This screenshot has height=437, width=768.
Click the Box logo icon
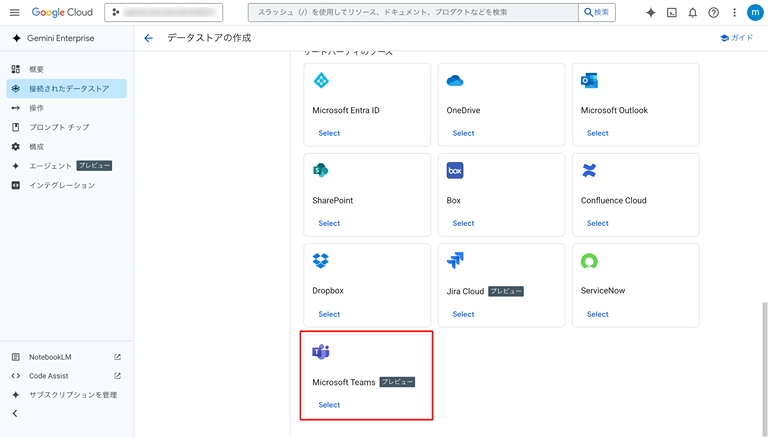[455, 170]
